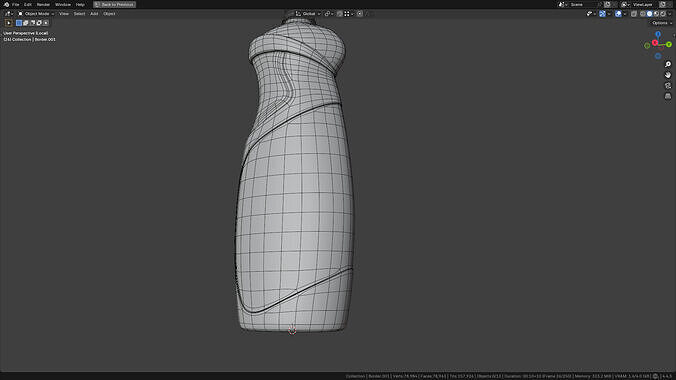Open the snapping options dropdown

[348, 14]
